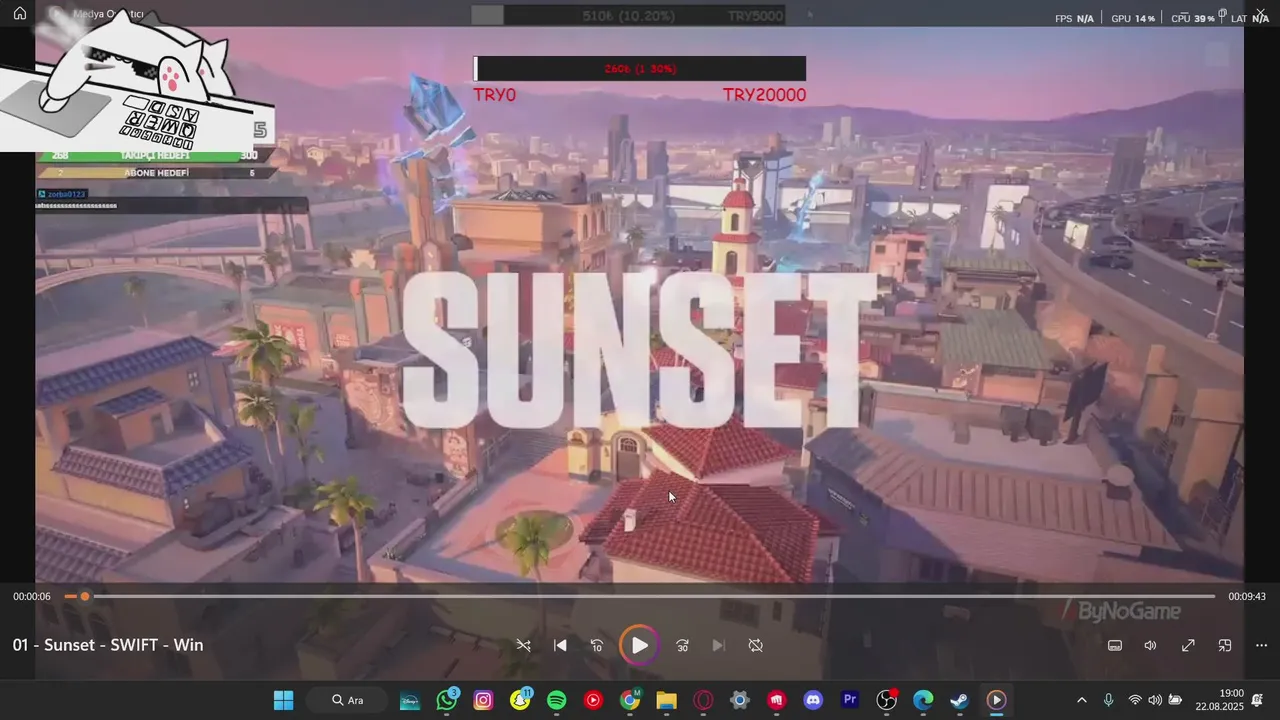
Task: Click the GPU 14% overlay readout
Action: 1133,18
